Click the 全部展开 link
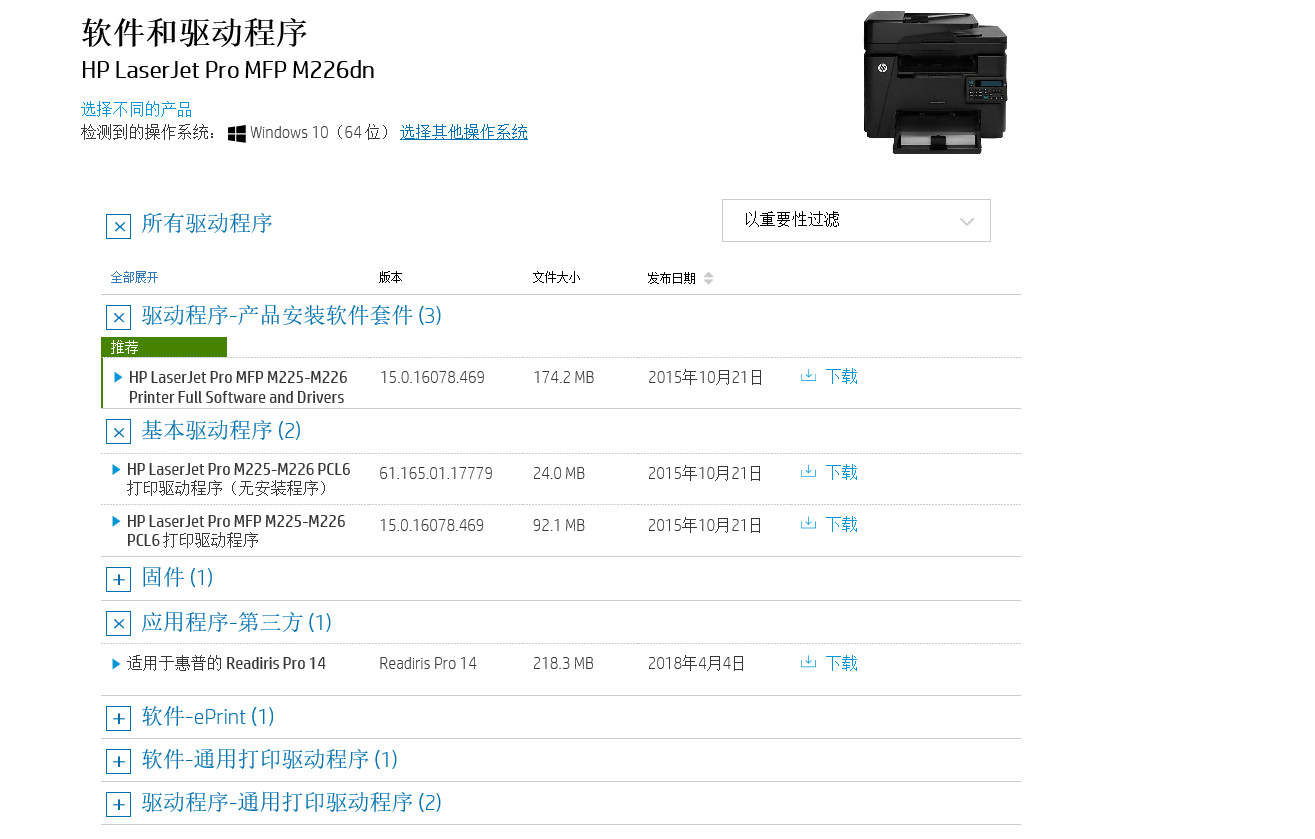Viewport: 1315px width, 839px height. point(134,278)
